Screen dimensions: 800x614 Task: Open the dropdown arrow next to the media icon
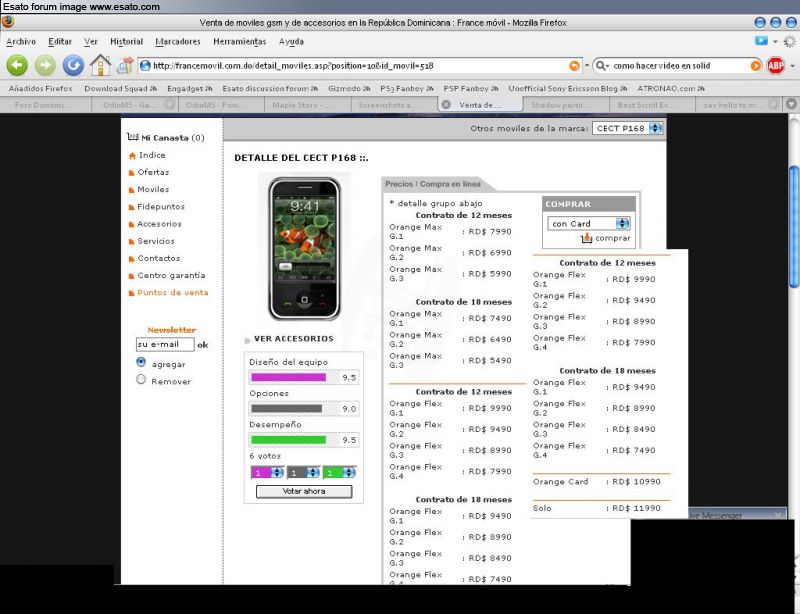[x=775, y=41]
